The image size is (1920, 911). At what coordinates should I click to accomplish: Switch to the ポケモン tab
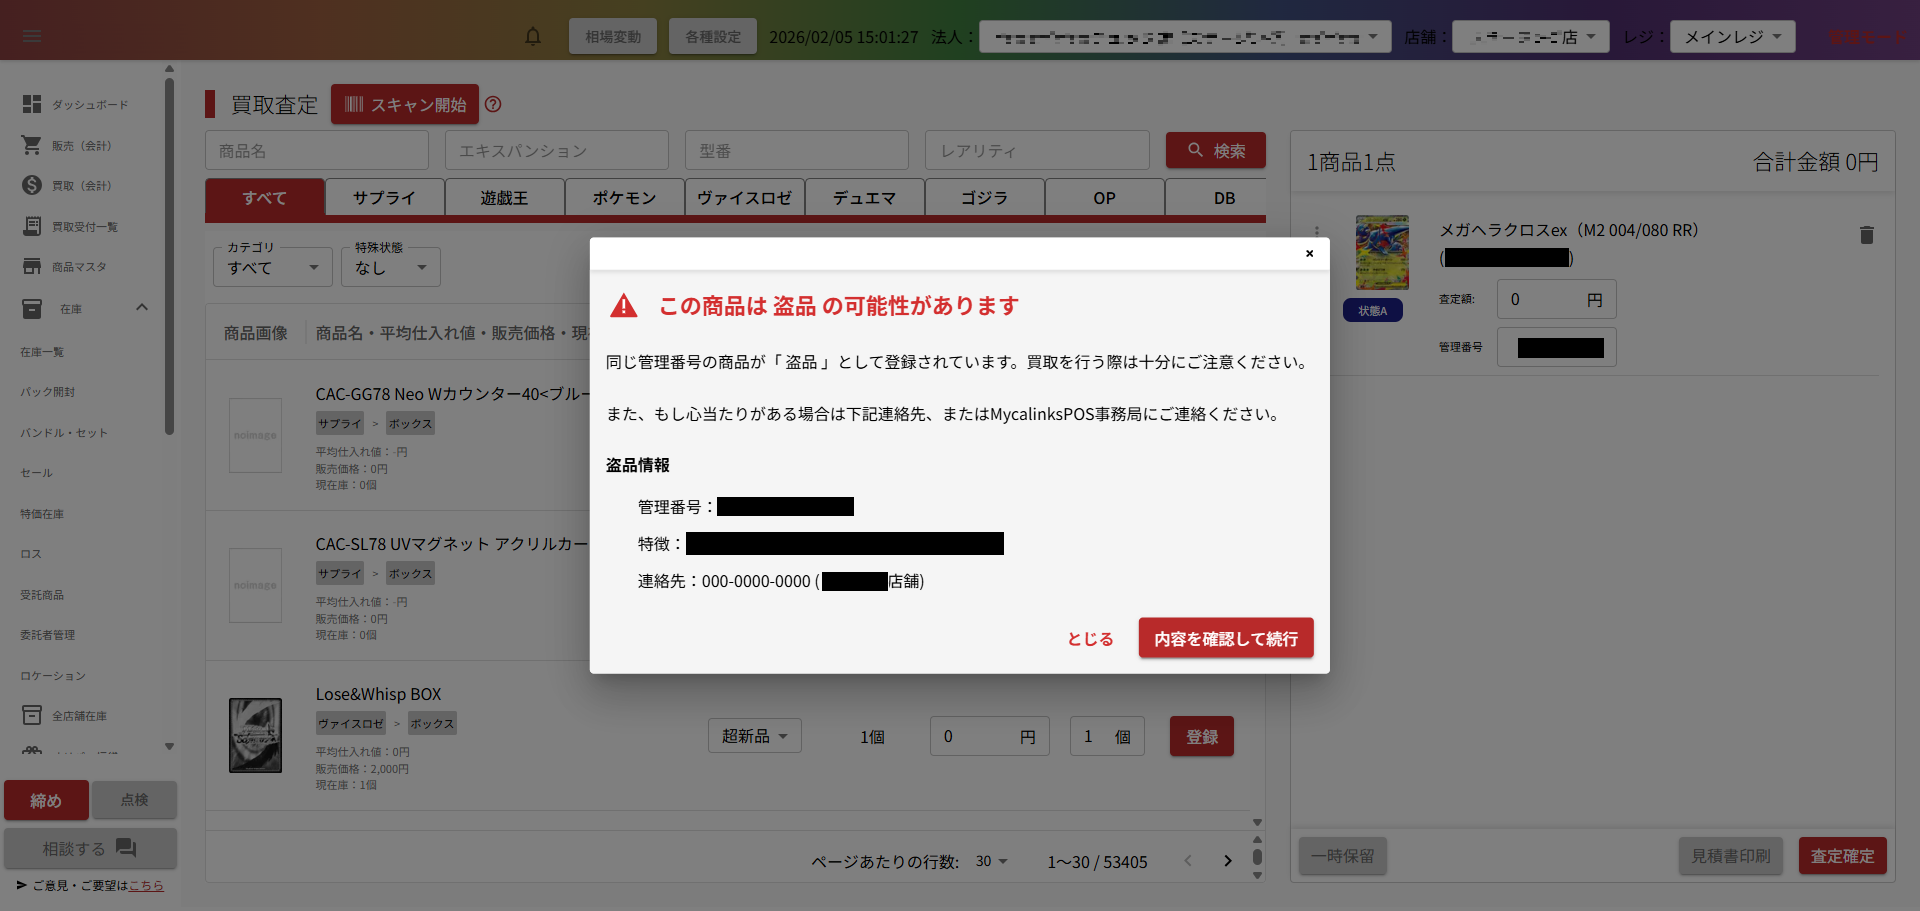(624, 198)
